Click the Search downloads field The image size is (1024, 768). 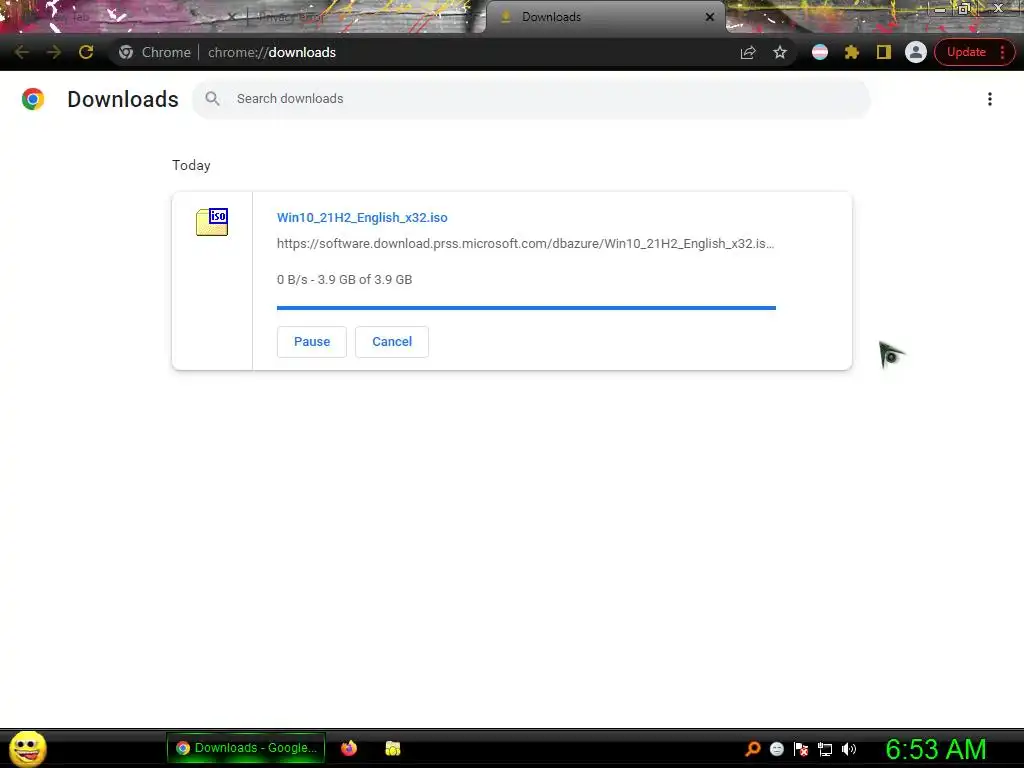pos(531,99)
